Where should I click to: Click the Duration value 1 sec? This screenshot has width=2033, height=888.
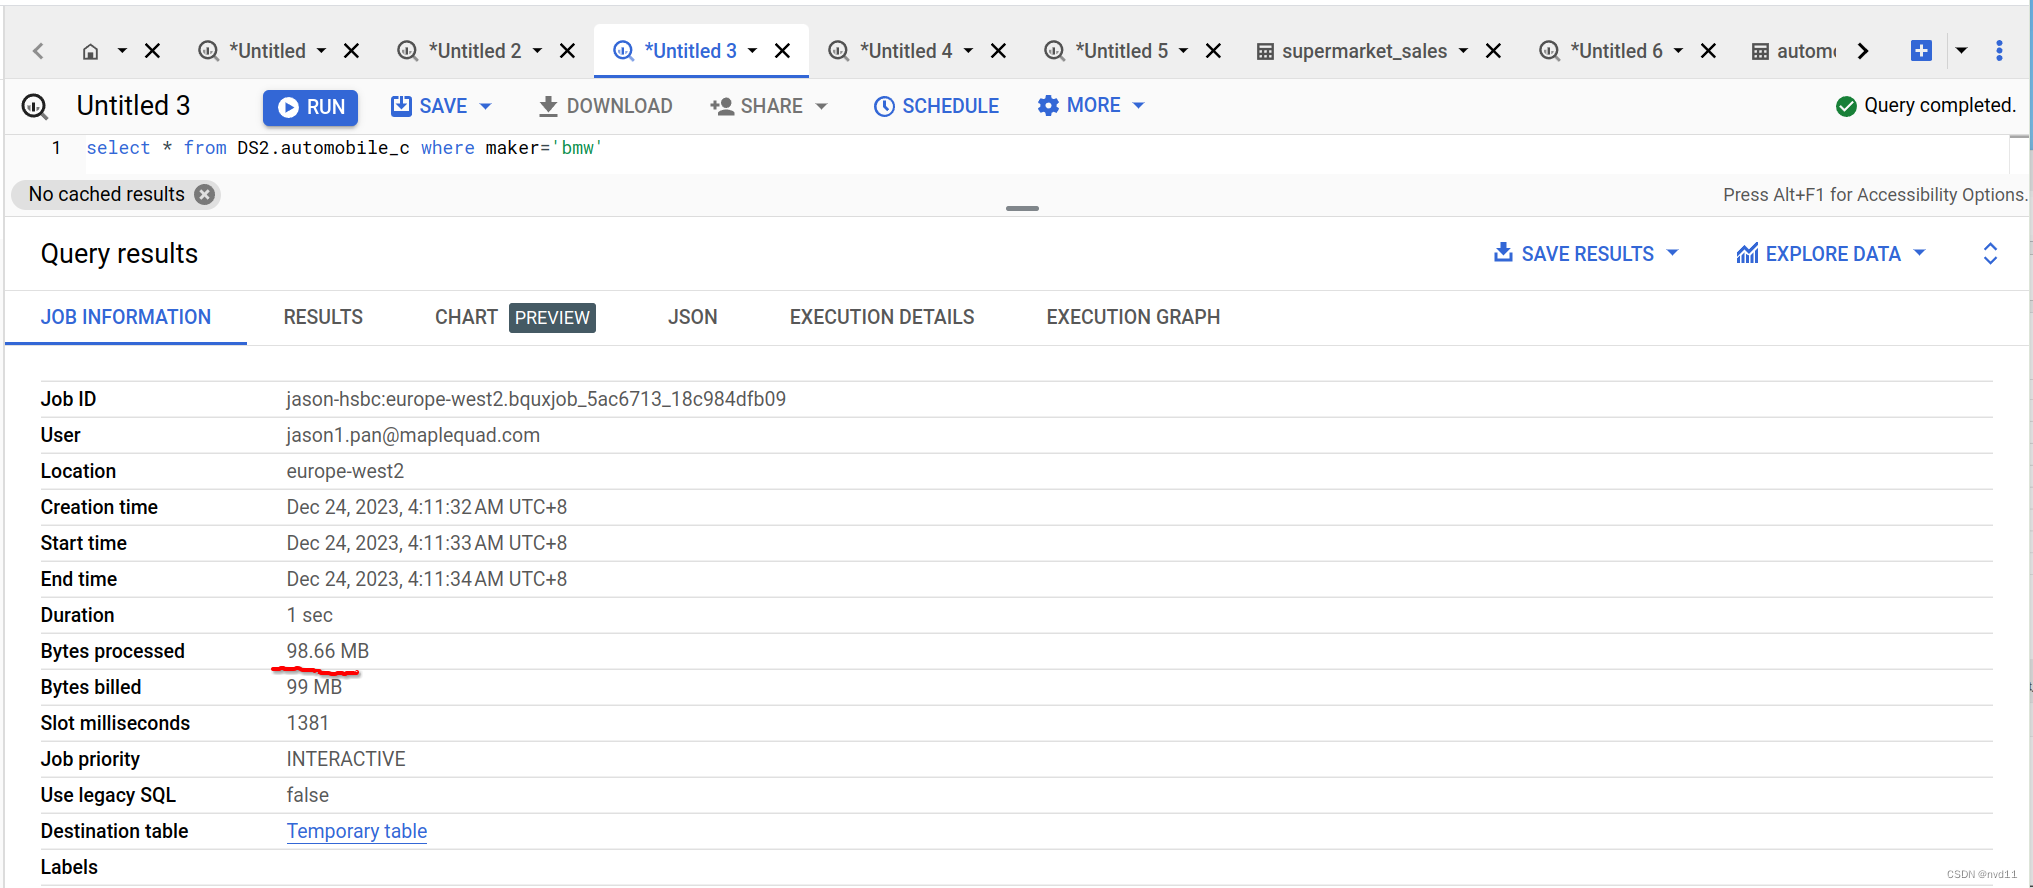tap(309, 615)
